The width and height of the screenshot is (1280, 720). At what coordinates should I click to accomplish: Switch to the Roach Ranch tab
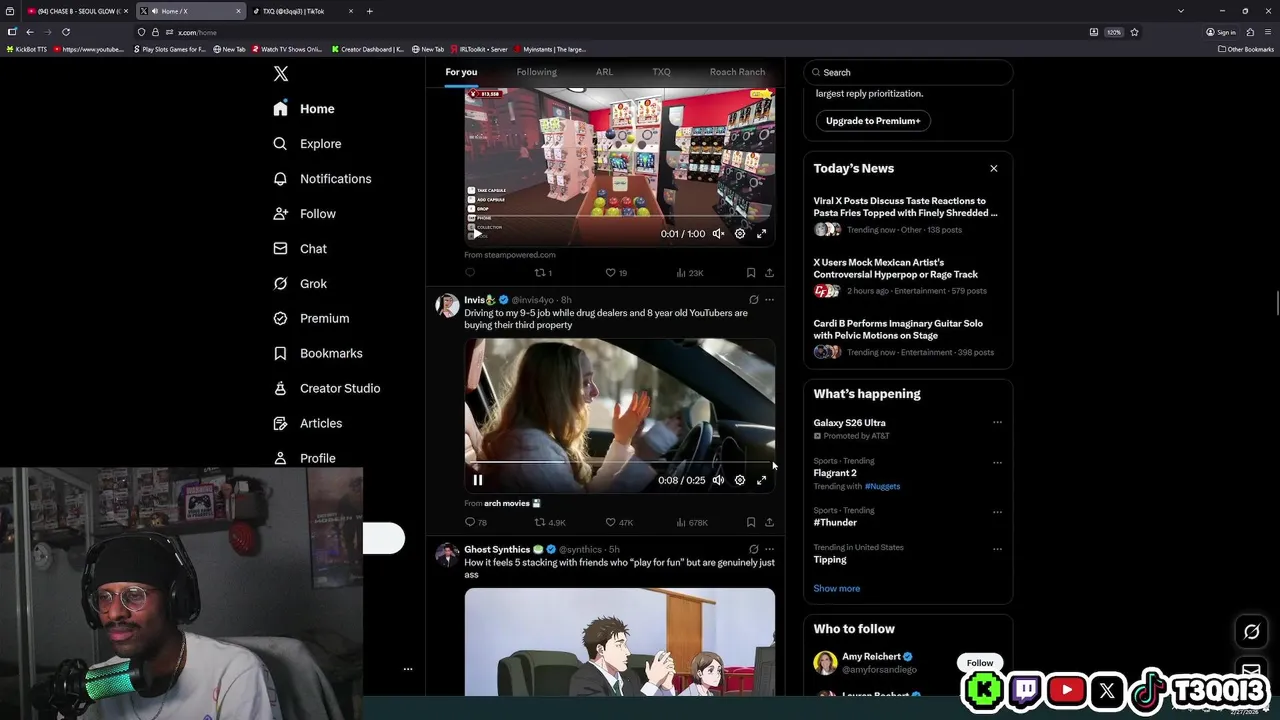coord(737,72)
